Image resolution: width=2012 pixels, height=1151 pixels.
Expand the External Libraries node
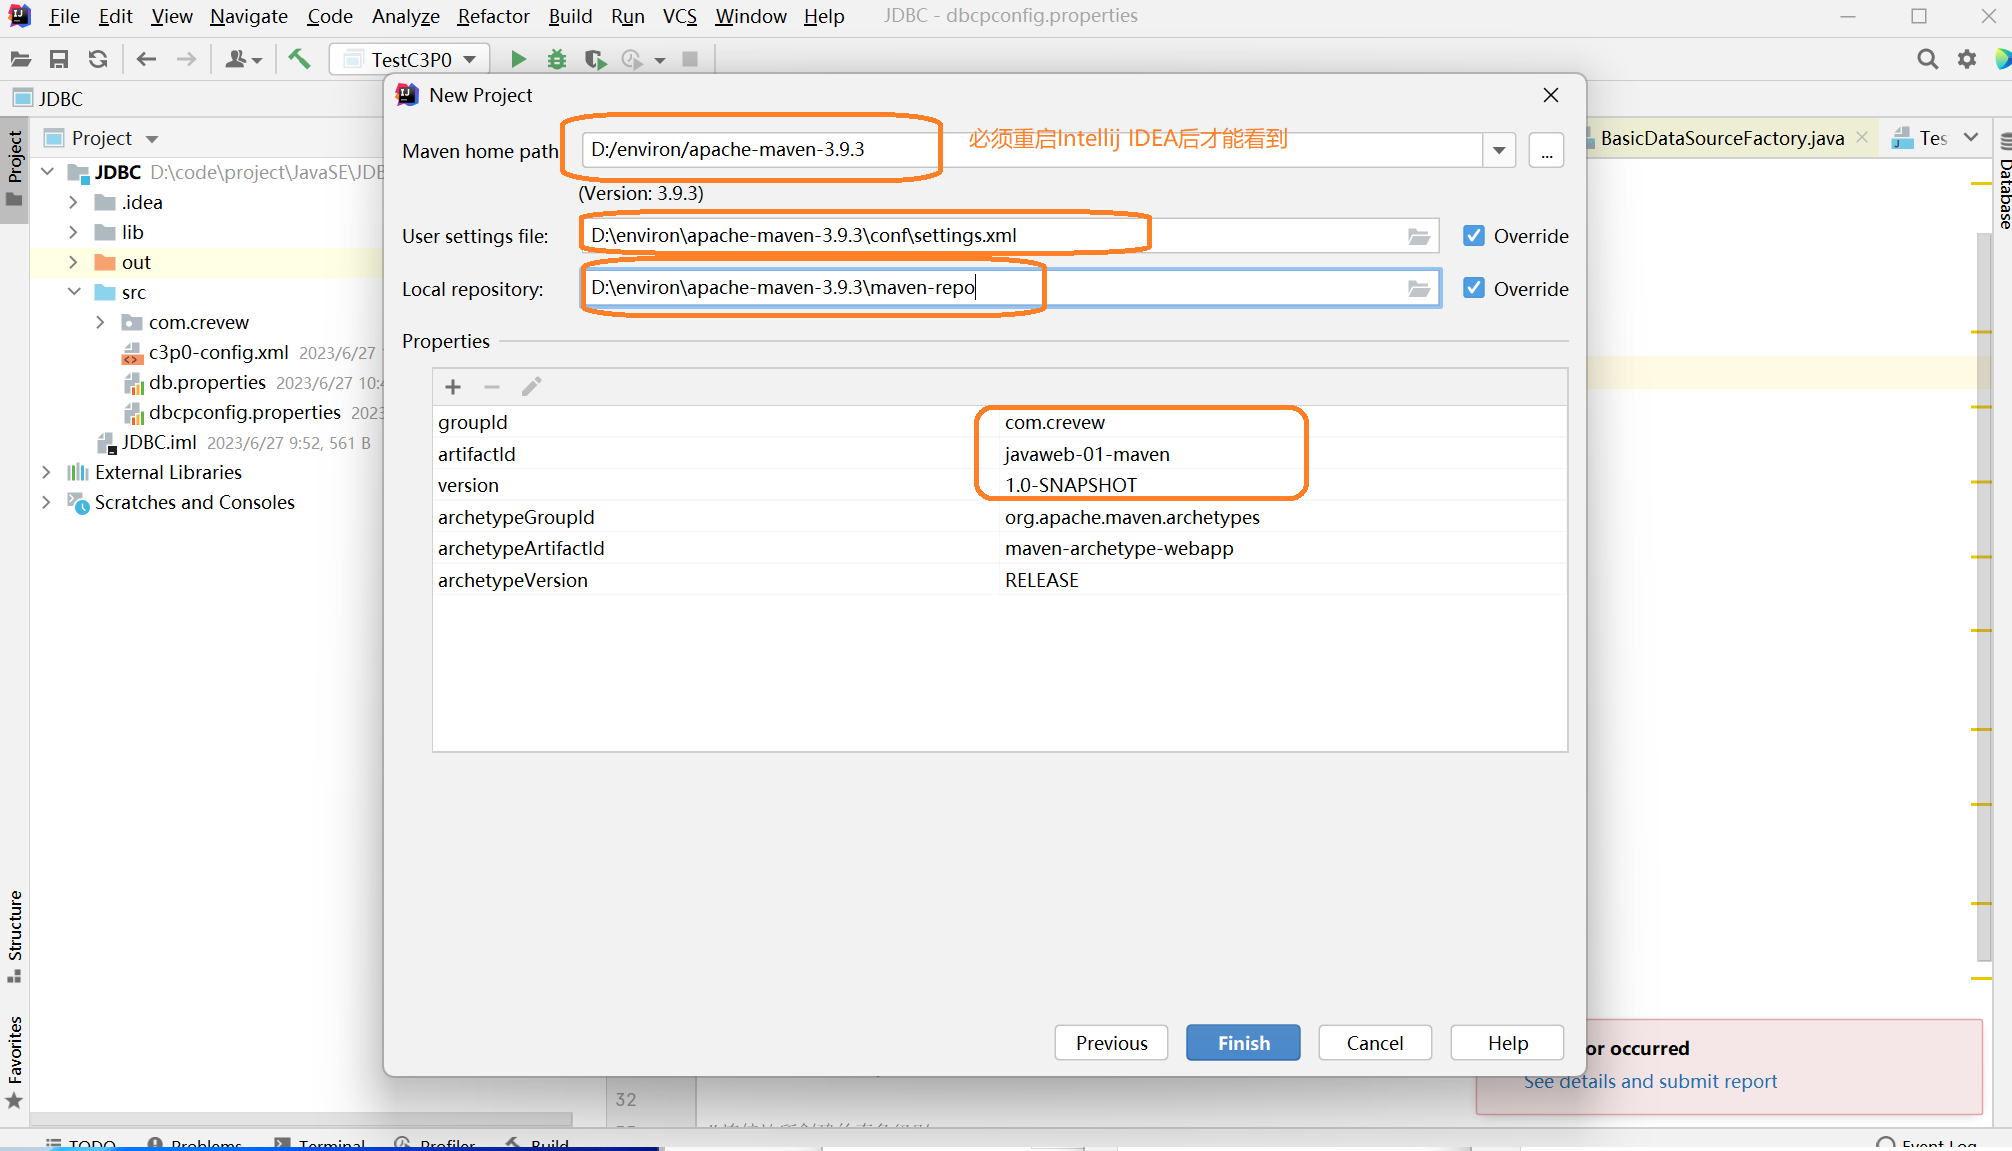pyautogui.click(x=46, y=471)
